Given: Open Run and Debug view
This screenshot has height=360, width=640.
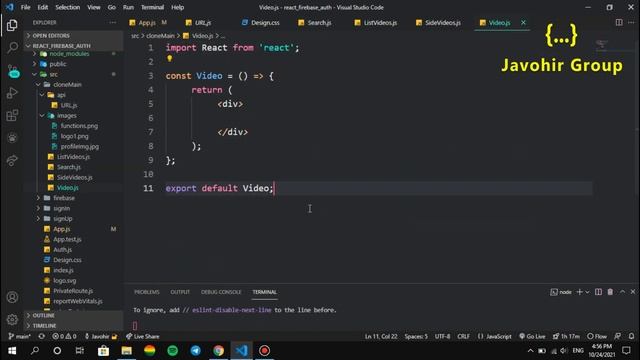Looking at the screenshot, I should tap(12, 93).
